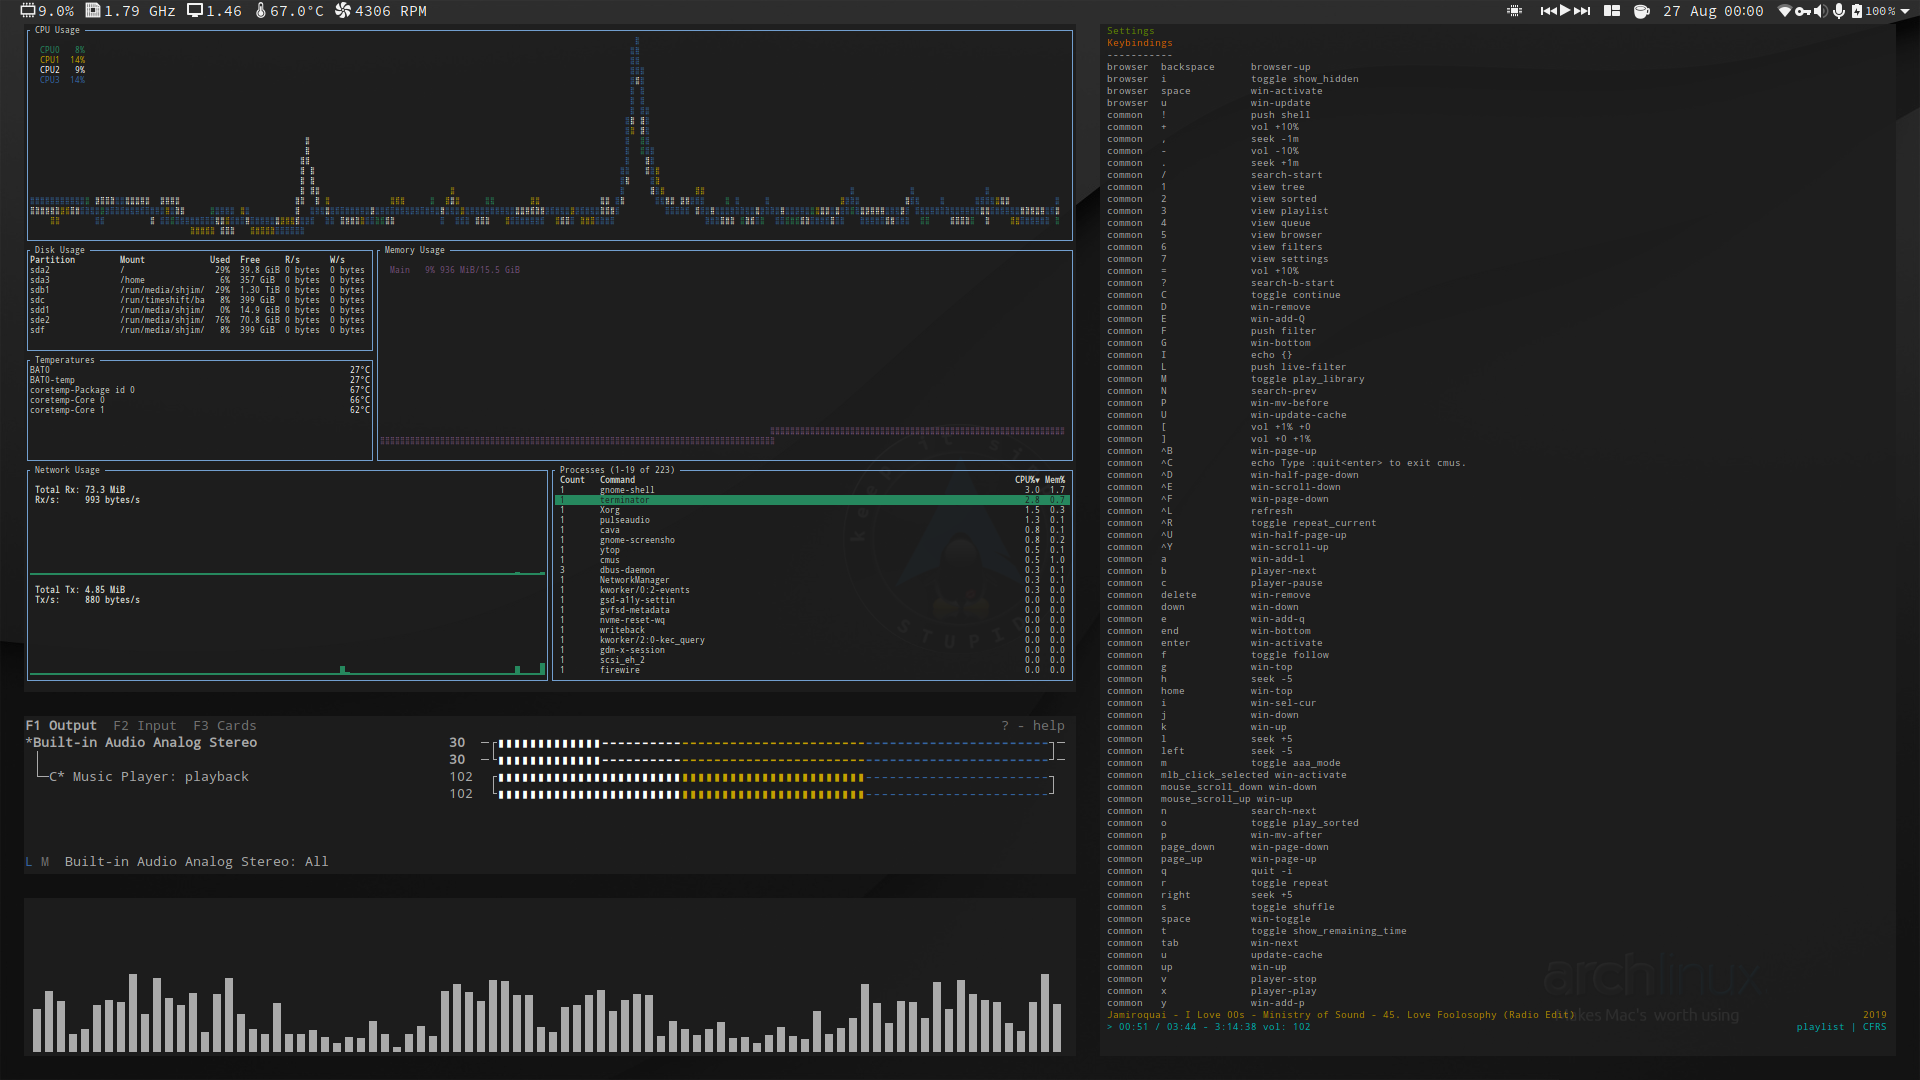The height and width of the screenshot is (1080, 1920).
Task: Click the Keybindings heading in cmus settings
Action: 1139,43
